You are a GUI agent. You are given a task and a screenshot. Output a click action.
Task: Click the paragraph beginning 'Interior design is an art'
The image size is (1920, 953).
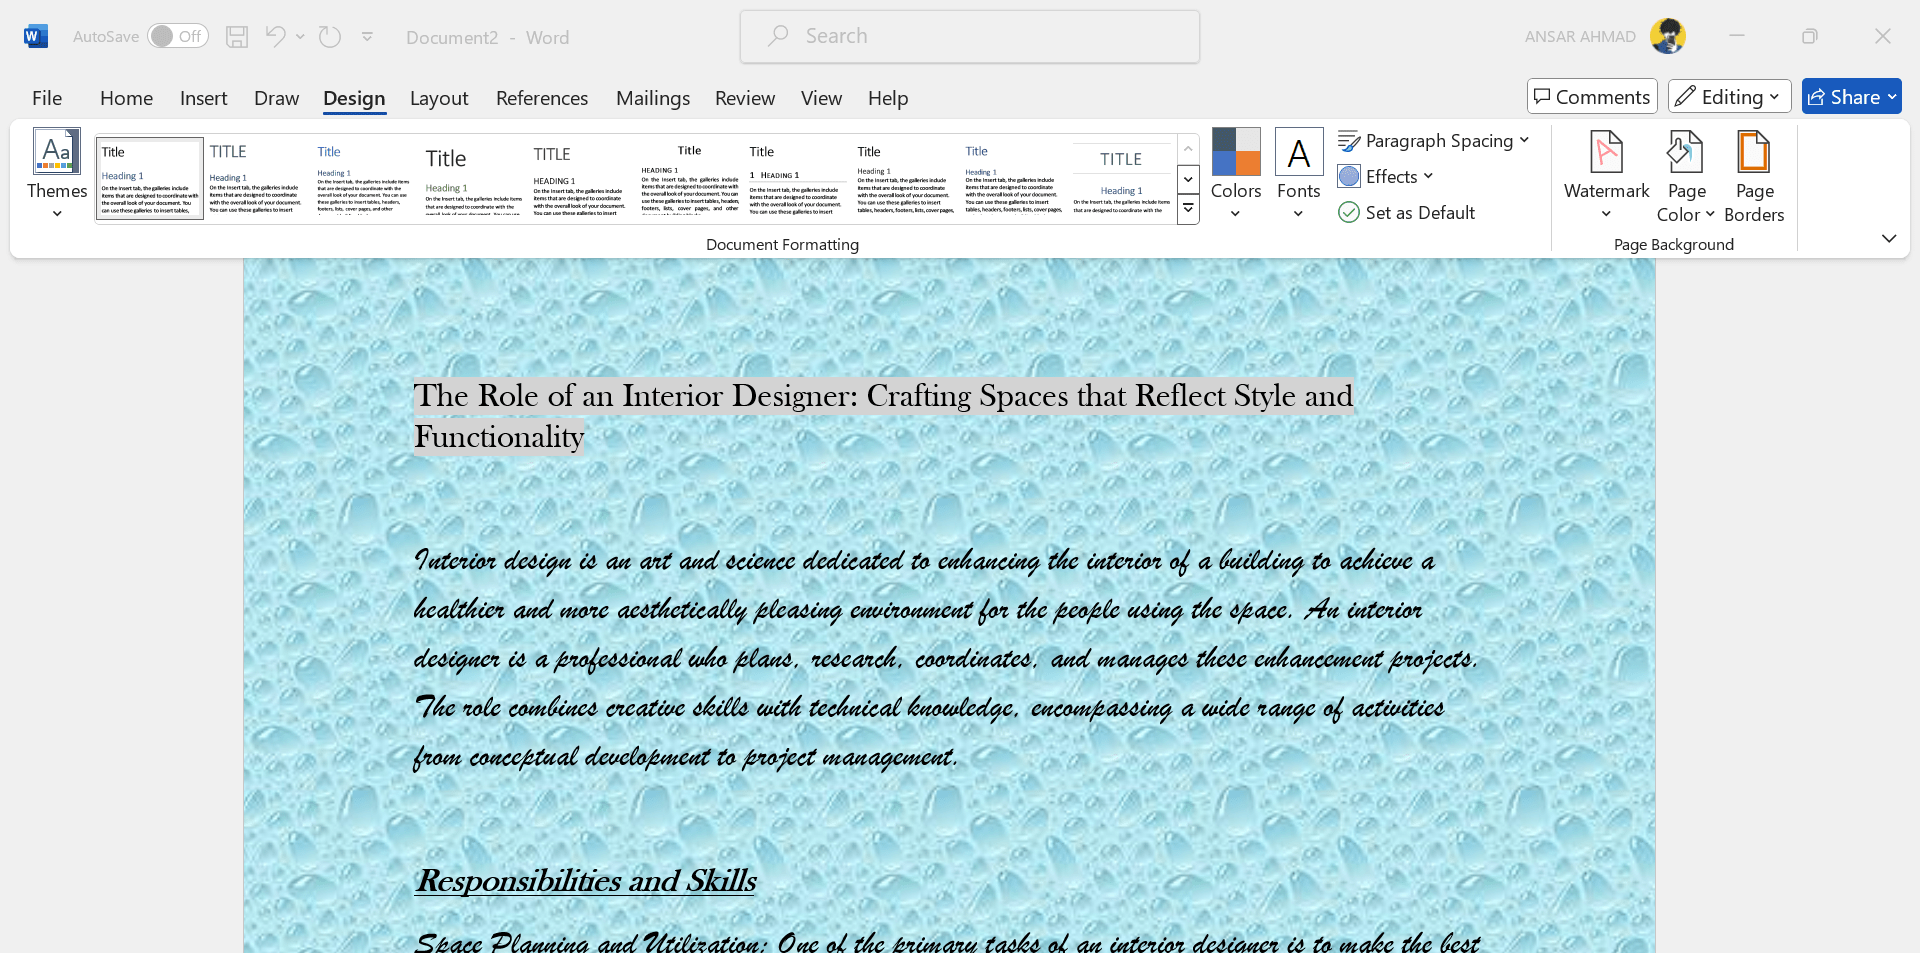[946, 658]
